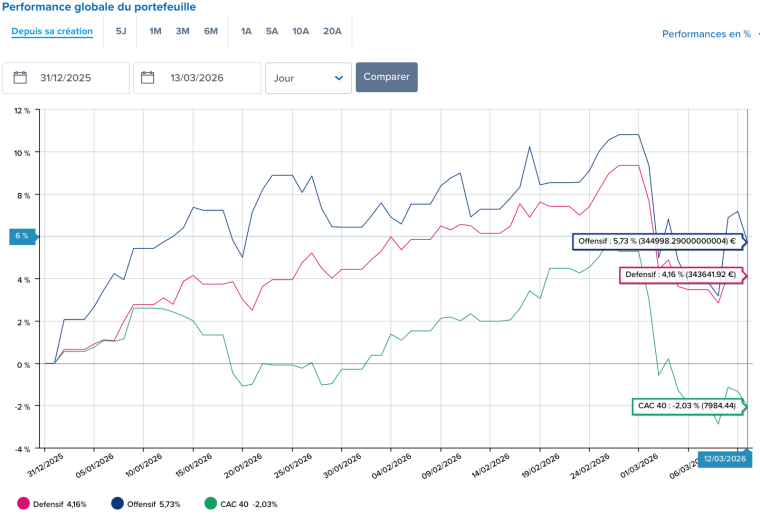Show the 5A performance period
The width and height of the screenshot is (760, 518).
pyautogui.click(x=272, y=31)
